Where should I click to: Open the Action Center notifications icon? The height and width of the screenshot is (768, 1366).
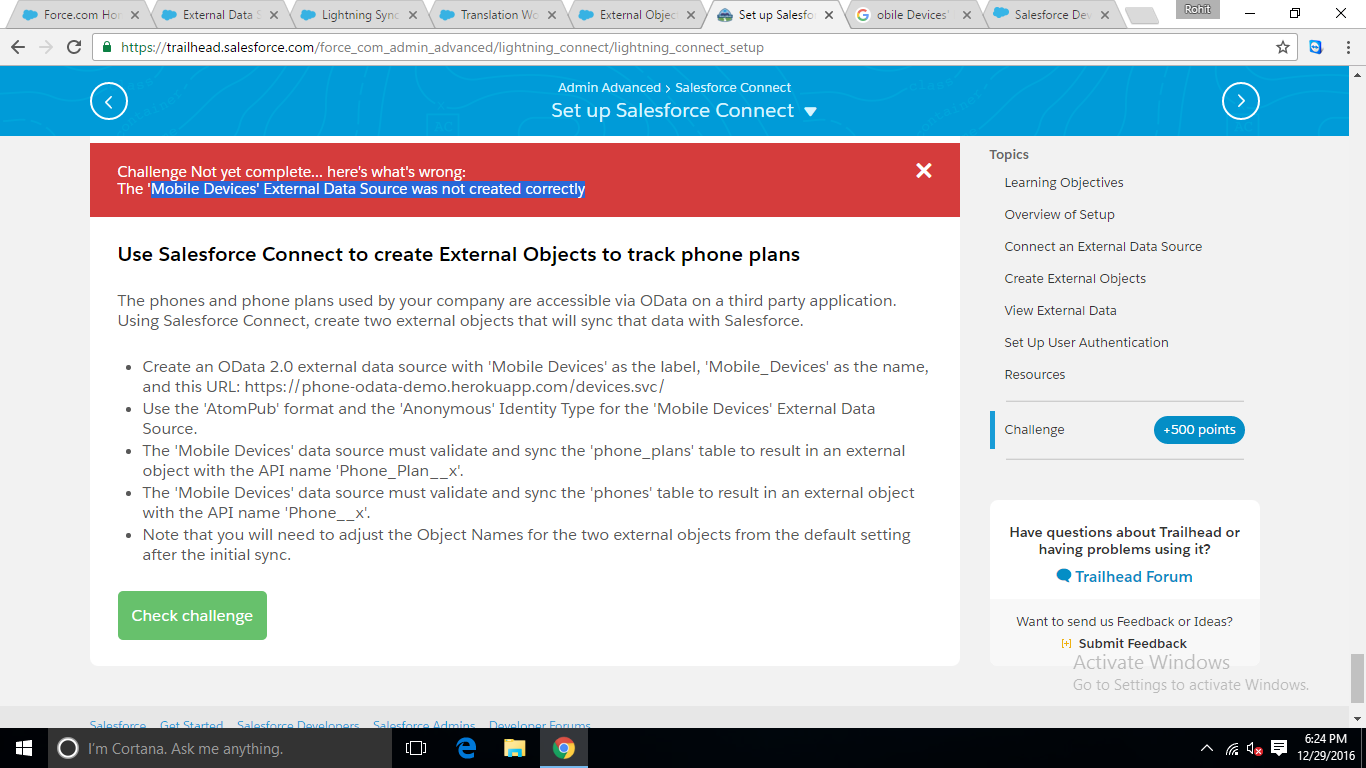tap(1280, 749)
